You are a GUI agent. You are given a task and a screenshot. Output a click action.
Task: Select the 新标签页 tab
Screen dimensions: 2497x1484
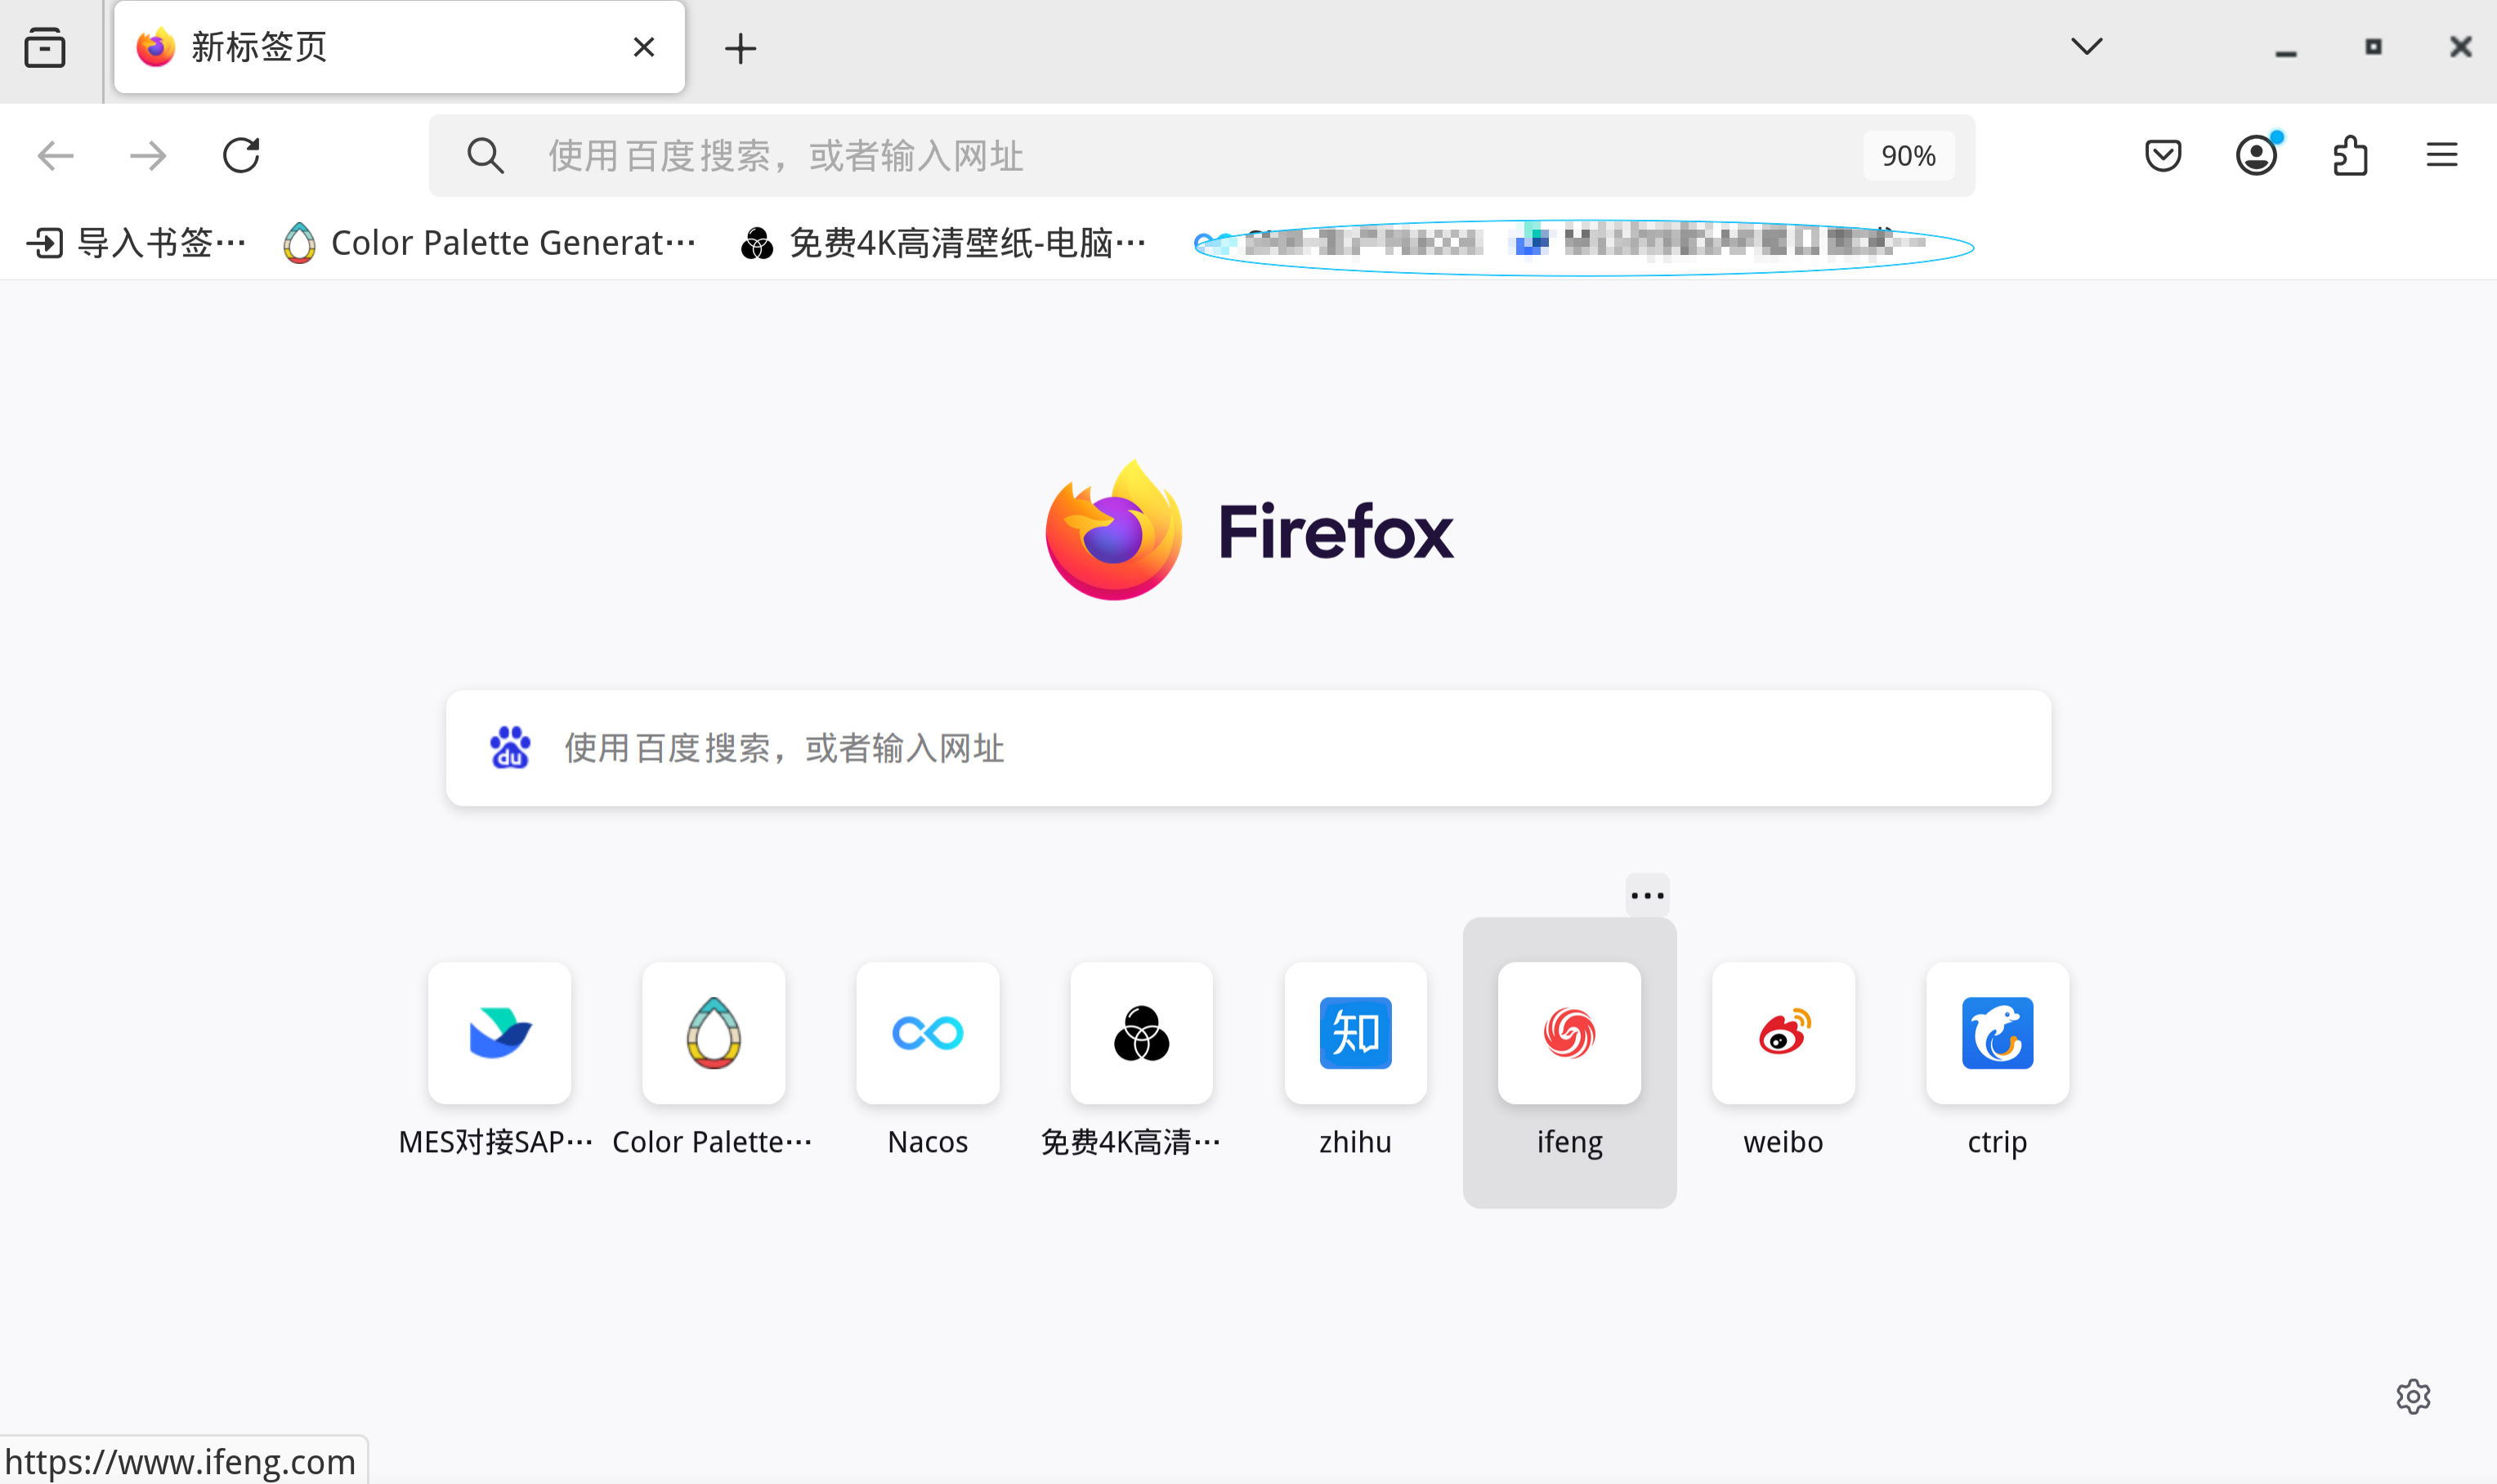[x=400, y=47]
